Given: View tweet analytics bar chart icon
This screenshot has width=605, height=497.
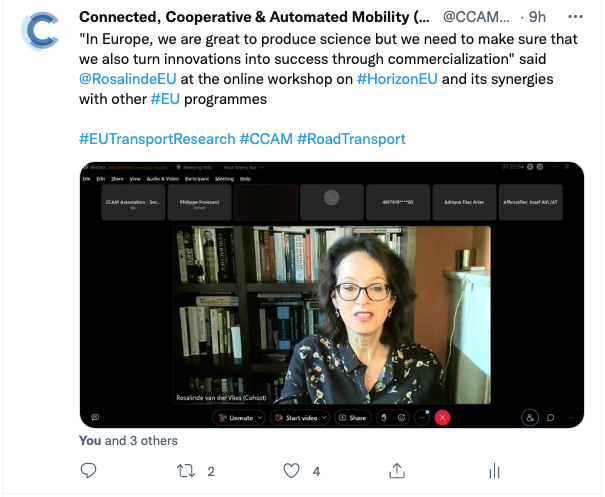Looking at the screenshot, I should coord(494,471).
